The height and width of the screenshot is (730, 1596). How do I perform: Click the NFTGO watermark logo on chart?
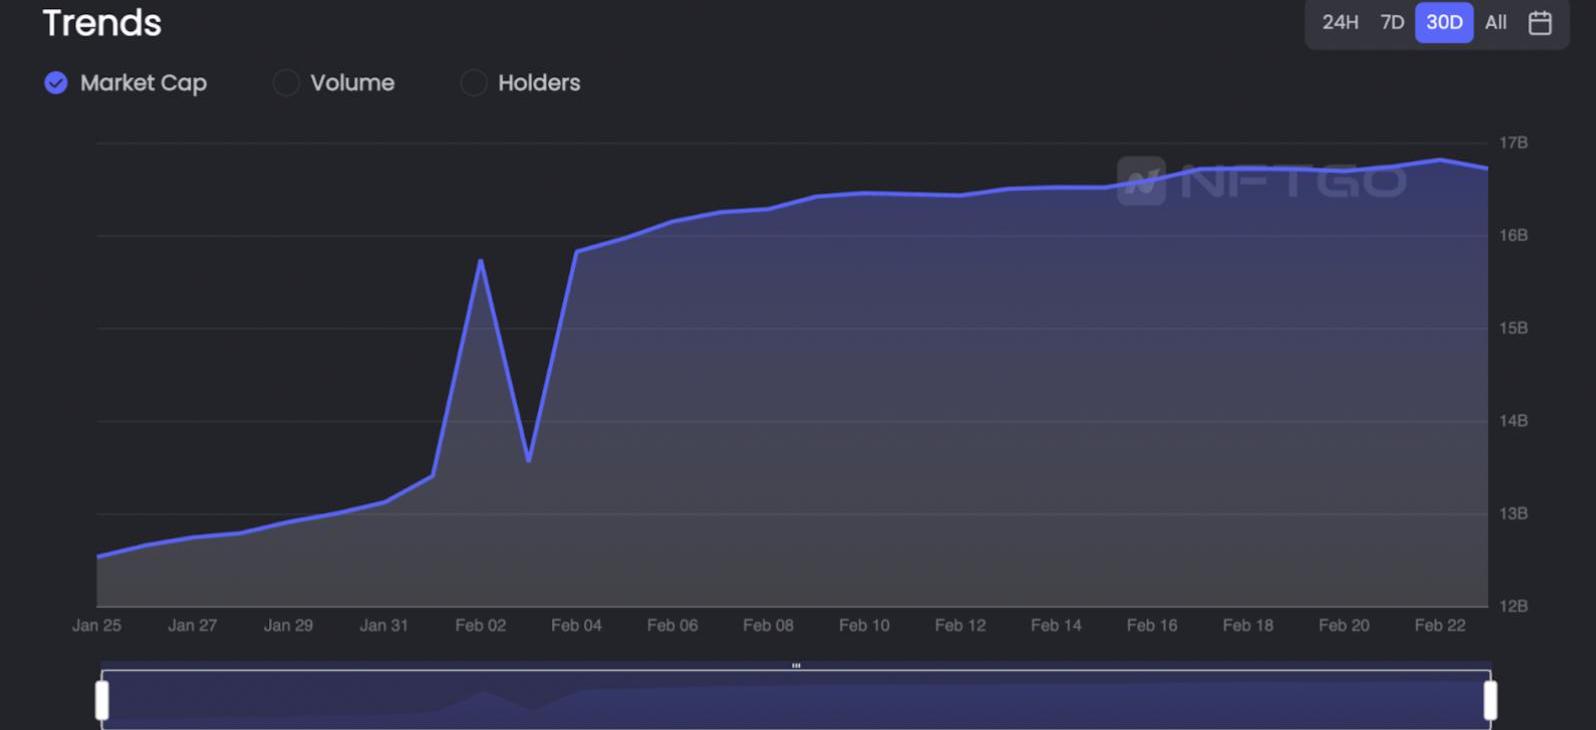(x=1262, y=181)
